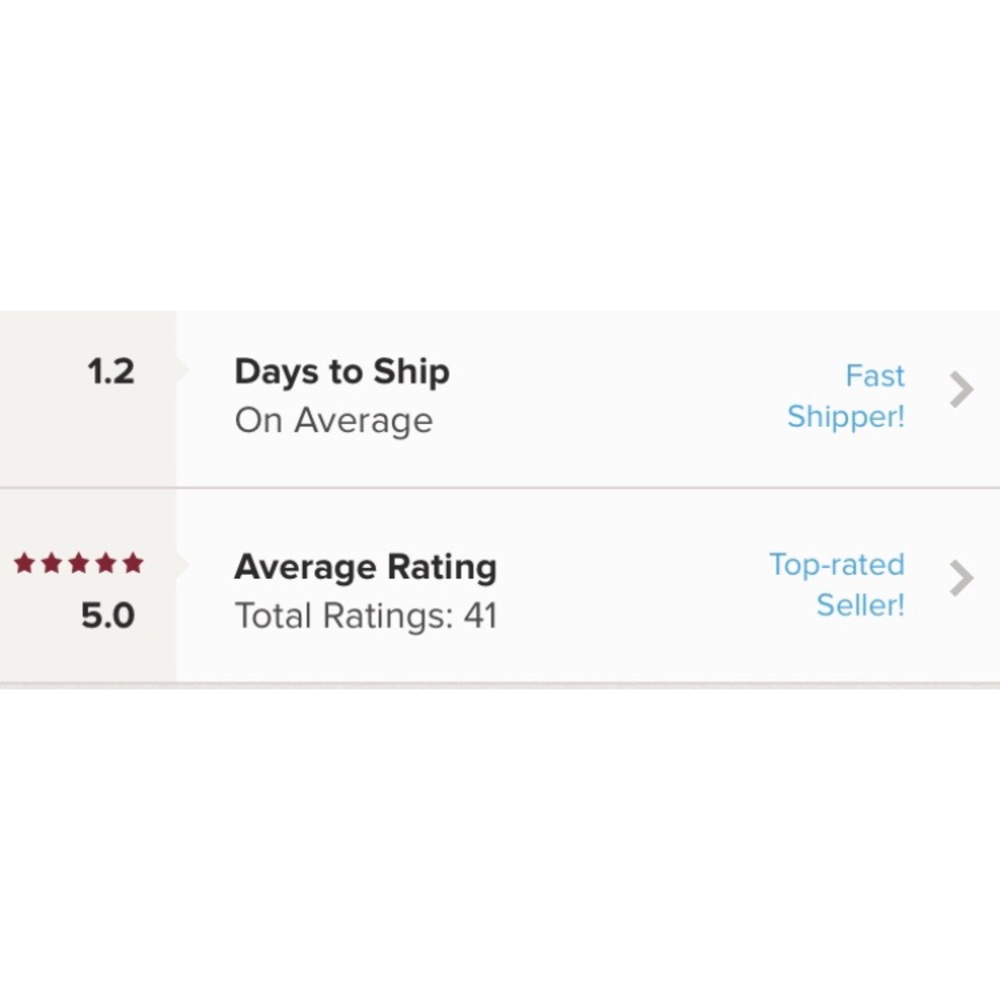Click the 'Total Ratings:' label
Image resolution: width=1000 pixels, height=1000 pixels.
(343, 616)
